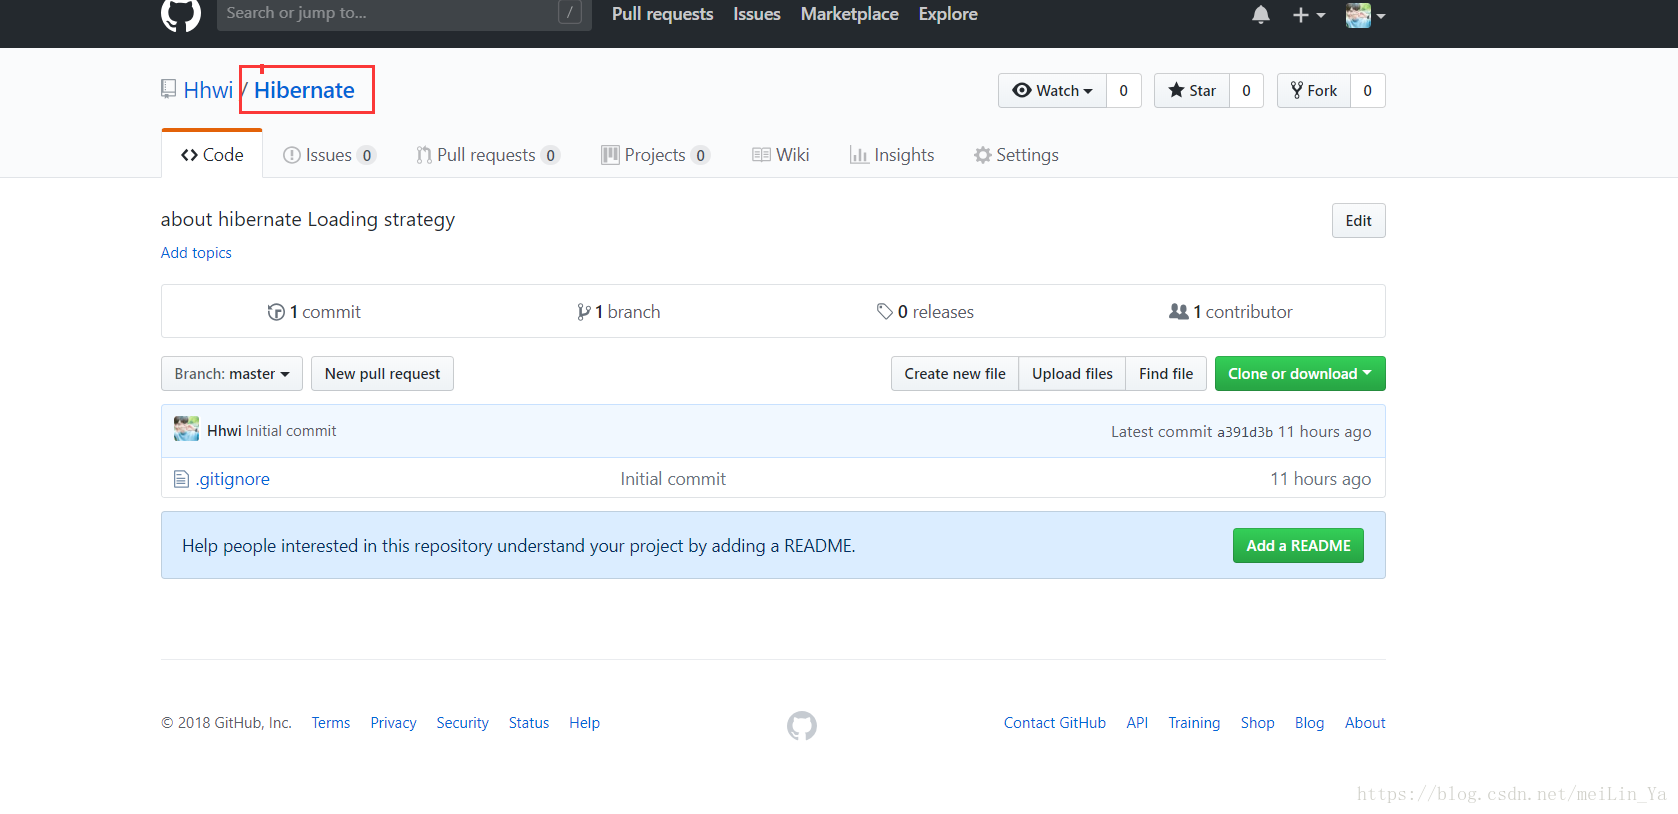Open footer Terms link
The height and width of the screenshot is (814, 1678).
[331, 723]
